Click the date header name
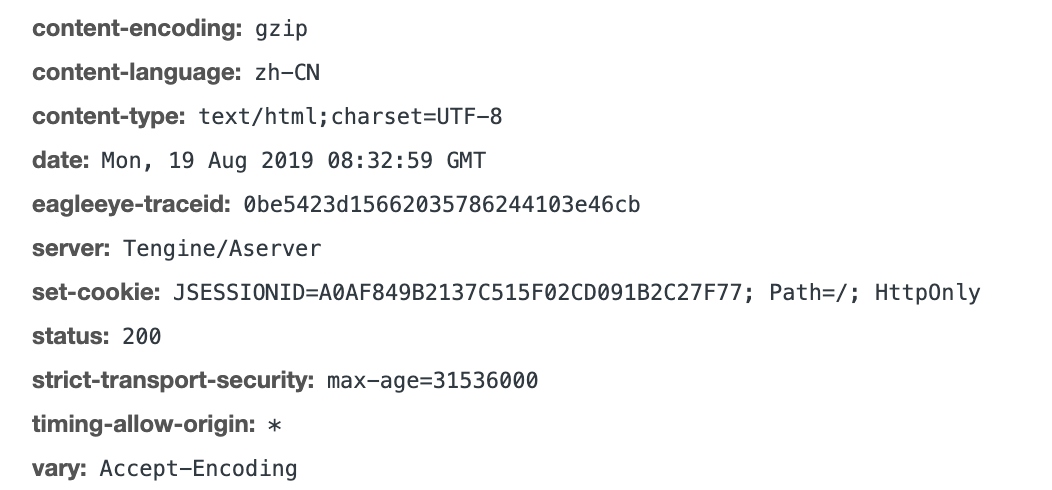The height and width of the screenshot is (490, 1052). (61, 161)
